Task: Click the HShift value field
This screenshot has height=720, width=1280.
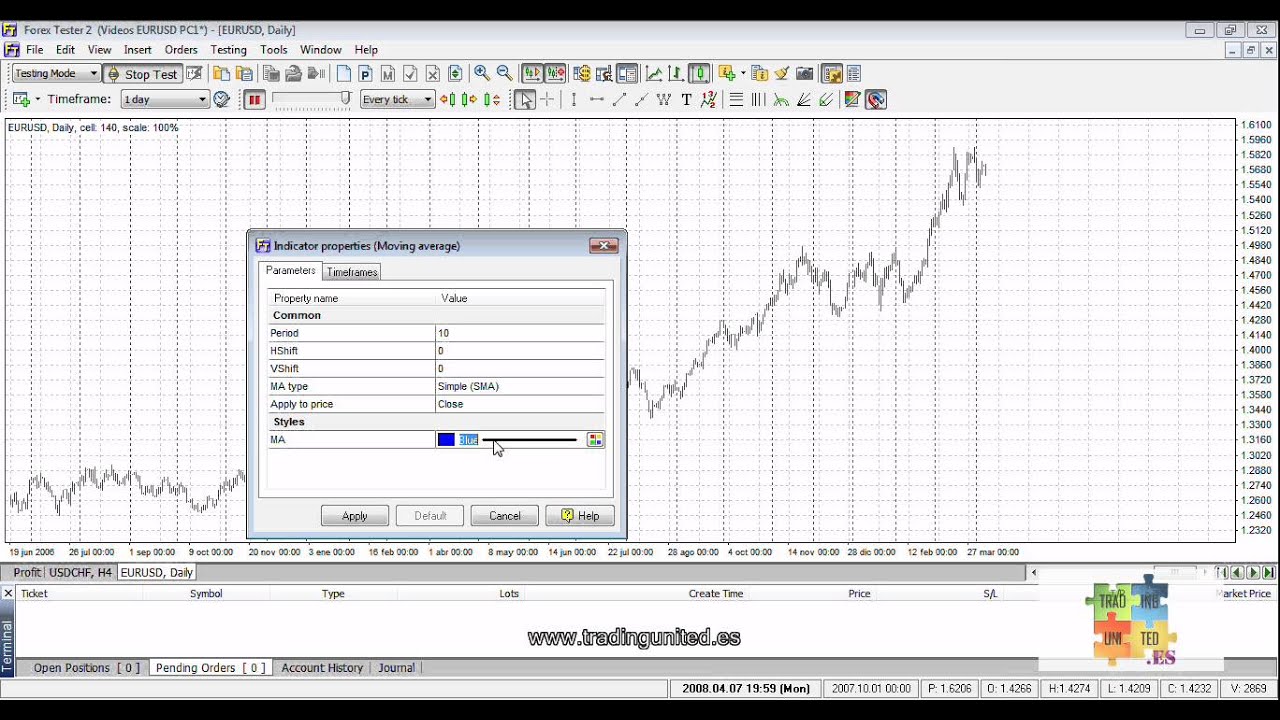Action: tap(520, 351)
